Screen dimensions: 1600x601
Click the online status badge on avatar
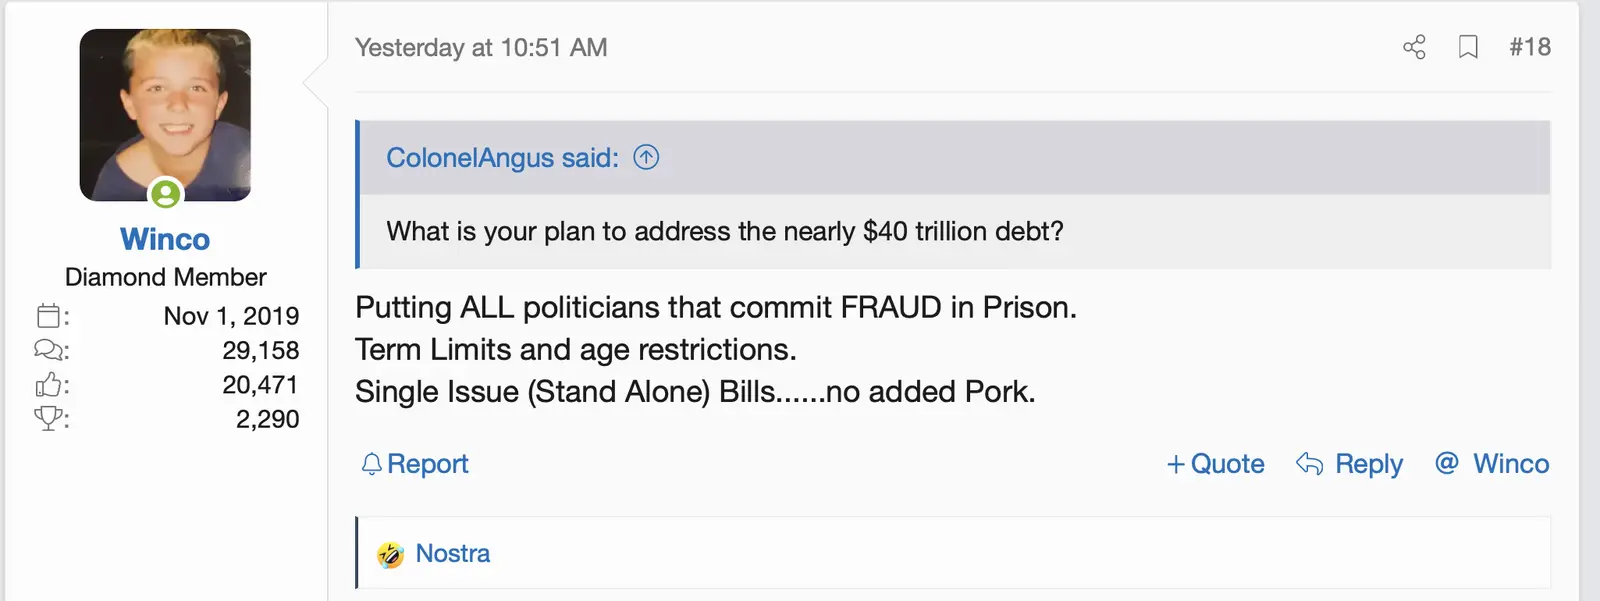pos(166,193)
